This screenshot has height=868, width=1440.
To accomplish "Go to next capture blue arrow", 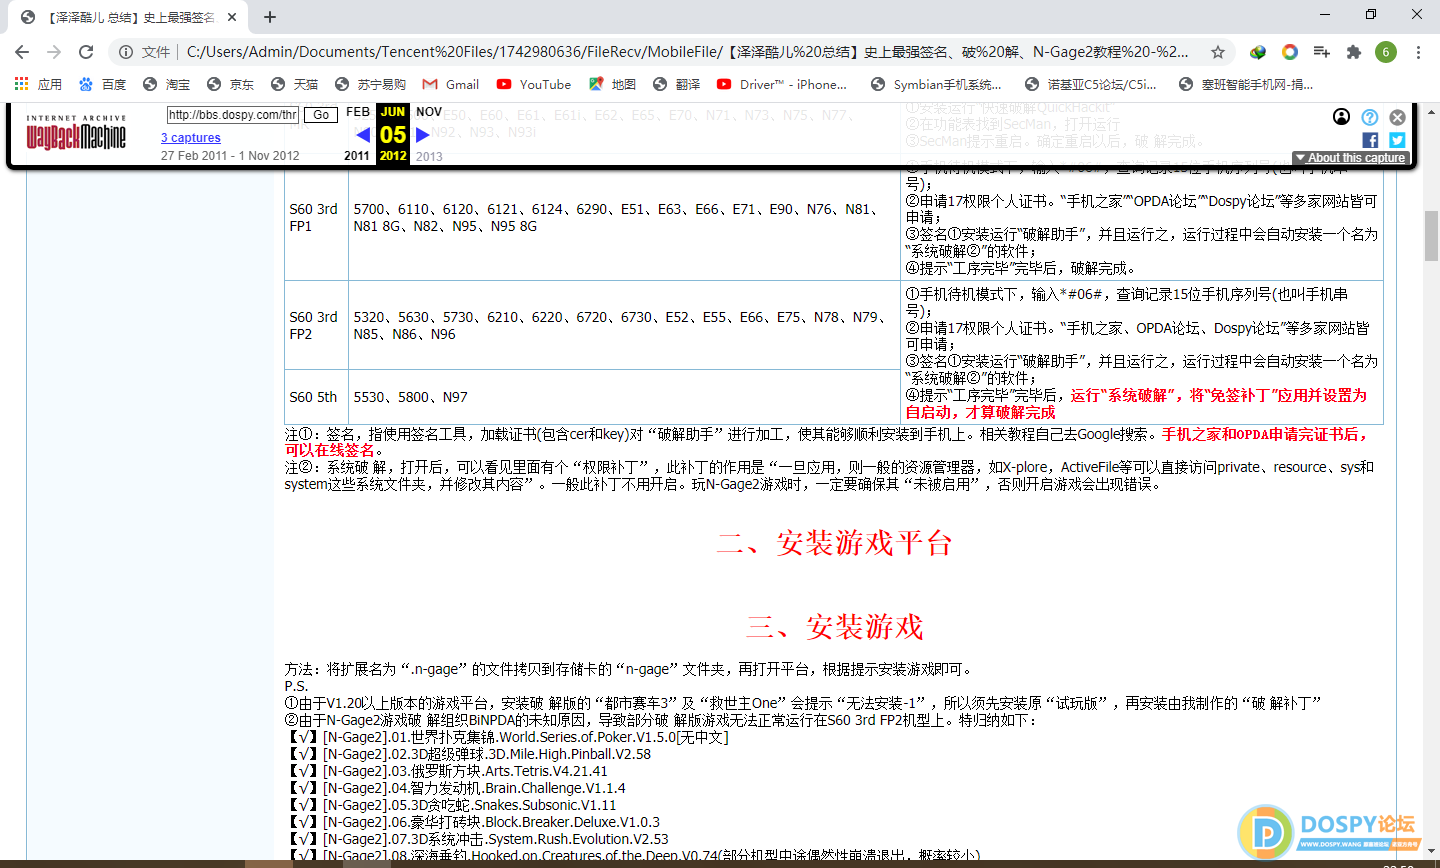I will point(423,134).
